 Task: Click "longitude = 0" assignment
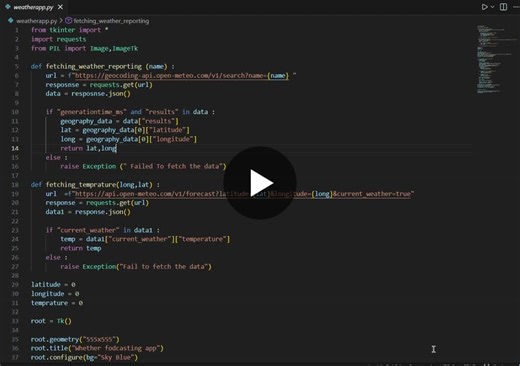pyautogui.click(x=55, y=294)
